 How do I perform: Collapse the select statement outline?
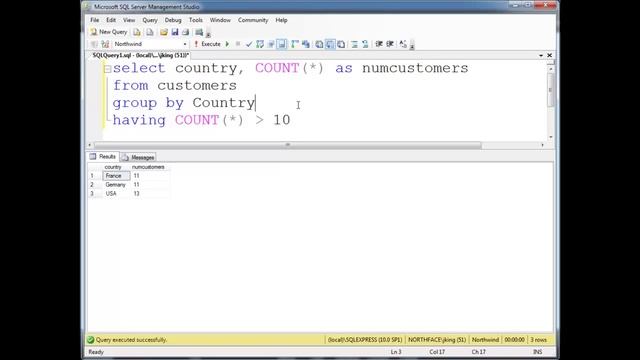108,69
